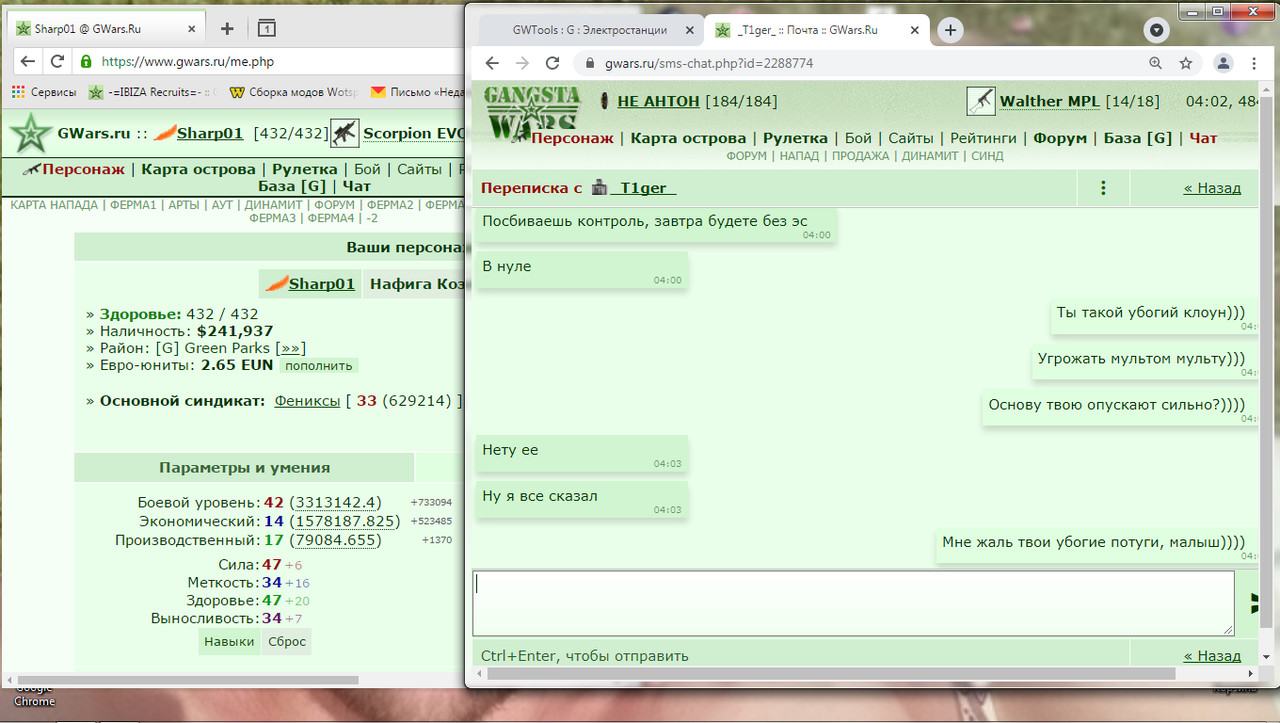The image size is (1280, 723).
Task: Click the message text area in chat
Action: click(853, 603)
